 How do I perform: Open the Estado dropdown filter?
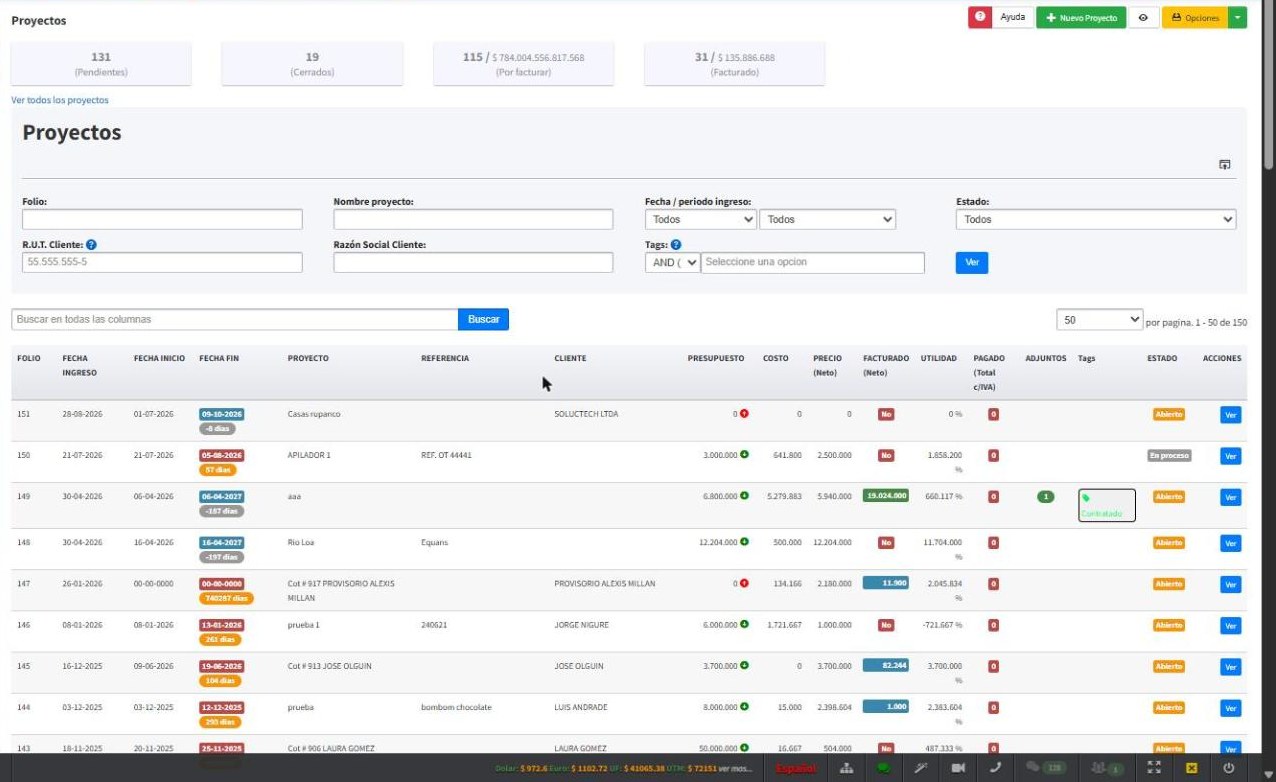click(x=1096, y=219)
